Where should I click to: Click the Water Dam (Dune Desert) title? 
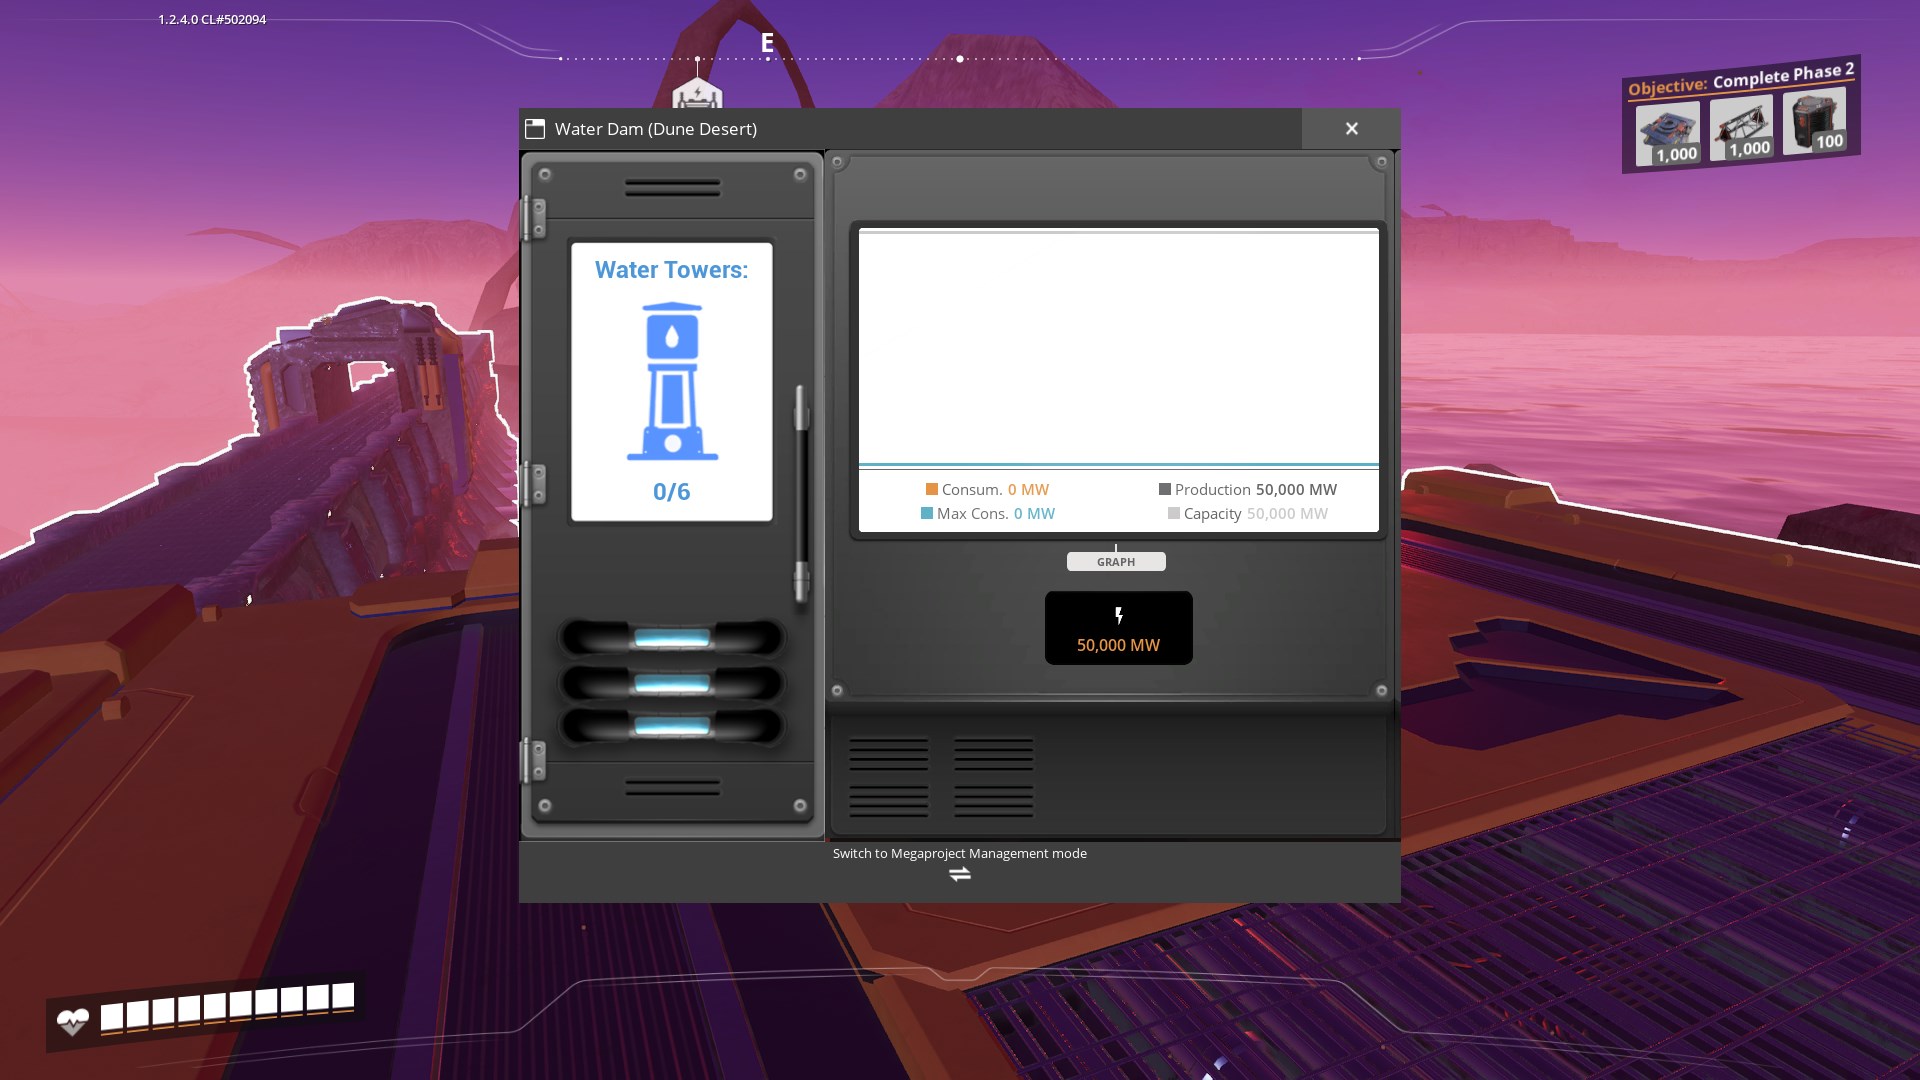click(656, 129)
